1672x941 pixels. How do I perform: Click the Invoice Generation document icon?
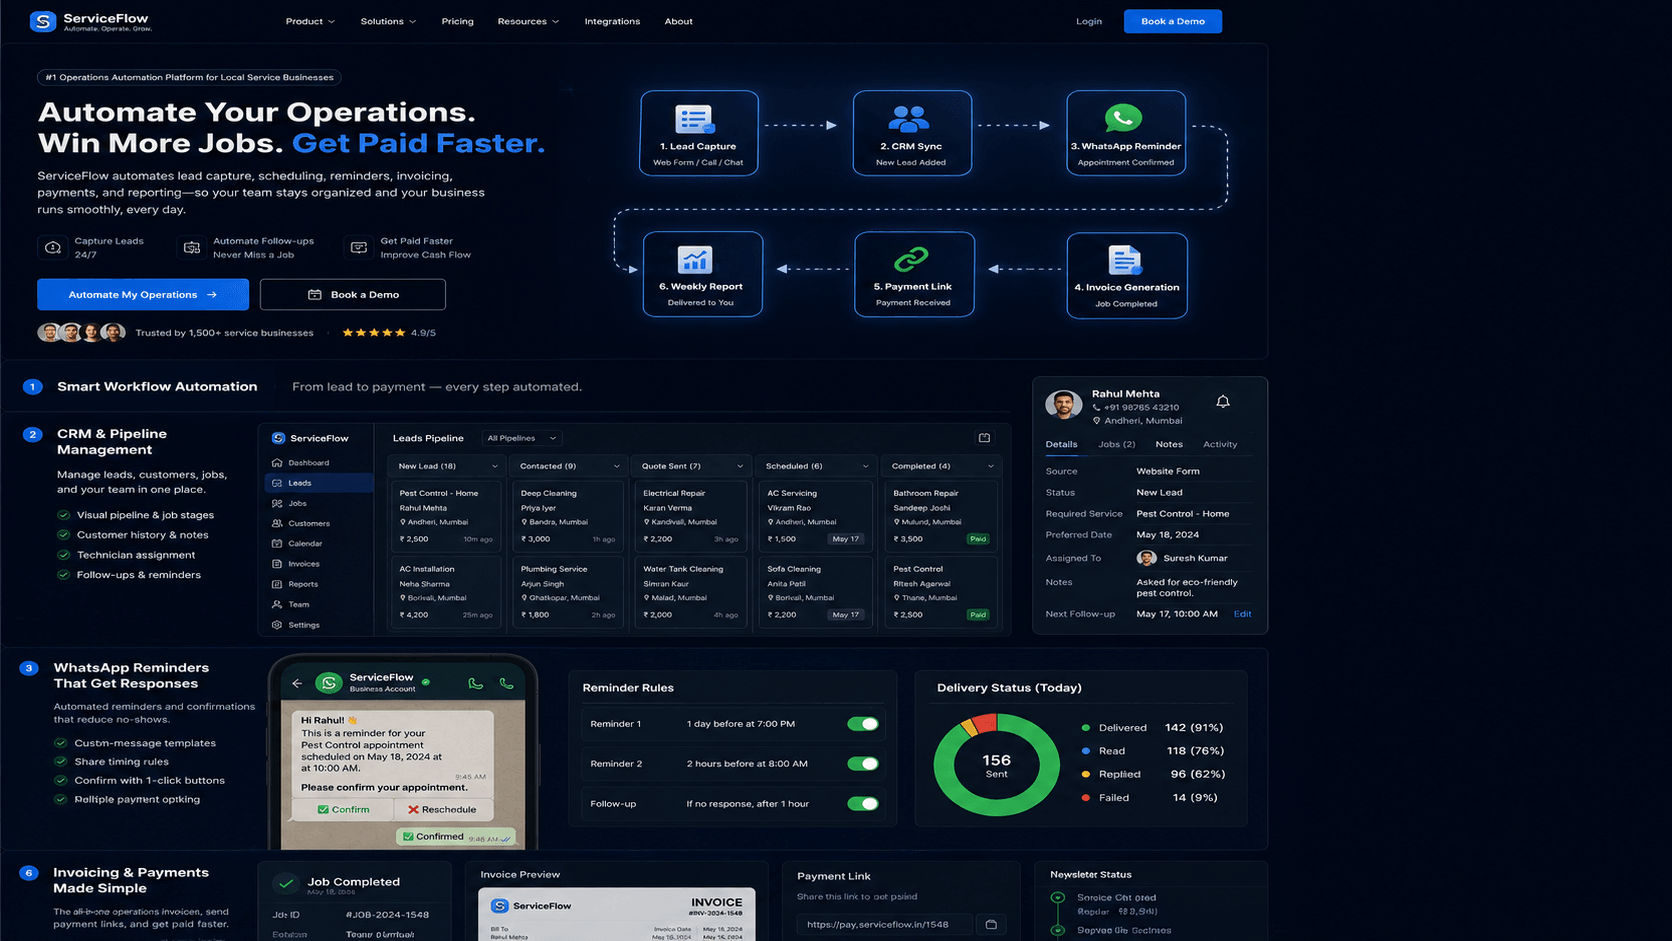pos(1124,260)
